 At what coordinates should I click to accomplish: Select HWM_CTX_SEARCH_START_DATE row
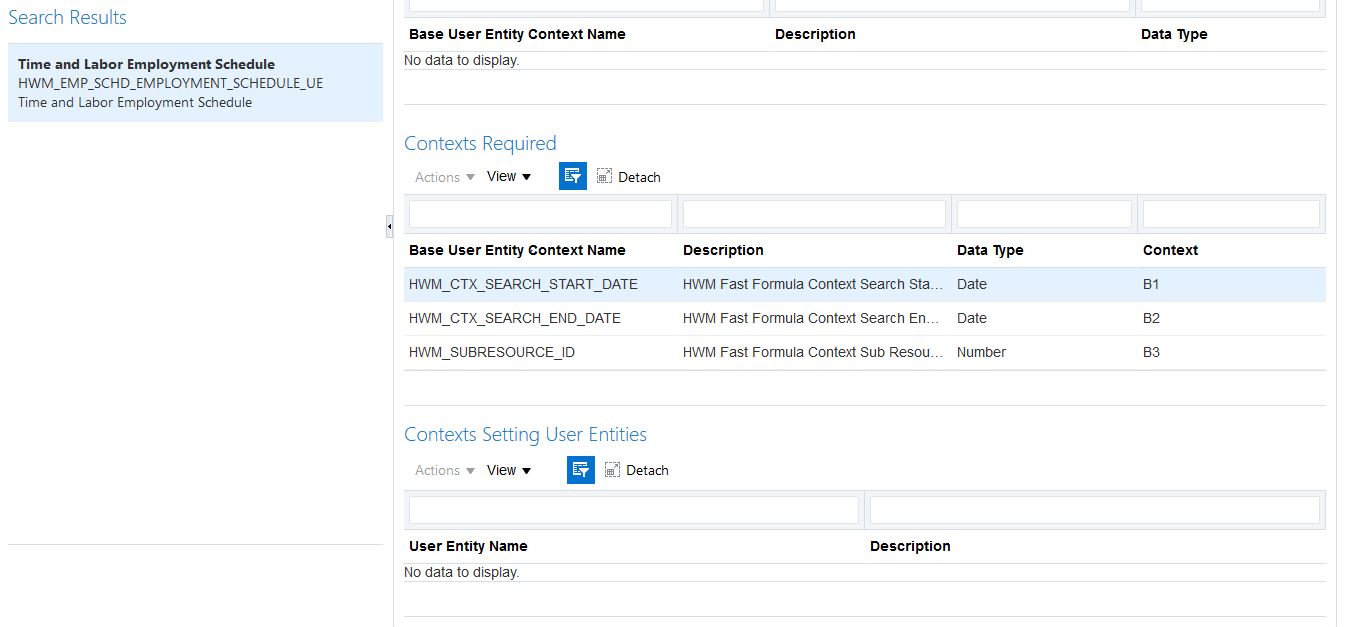865,284
